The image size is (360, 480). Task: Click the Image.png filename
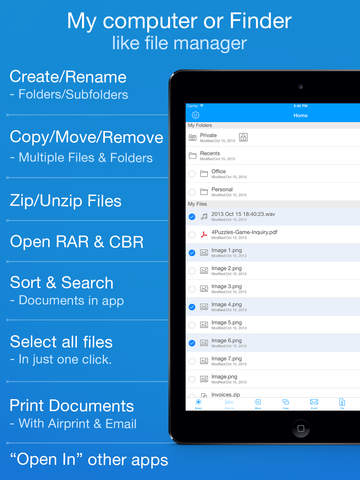tap(224, 376)
